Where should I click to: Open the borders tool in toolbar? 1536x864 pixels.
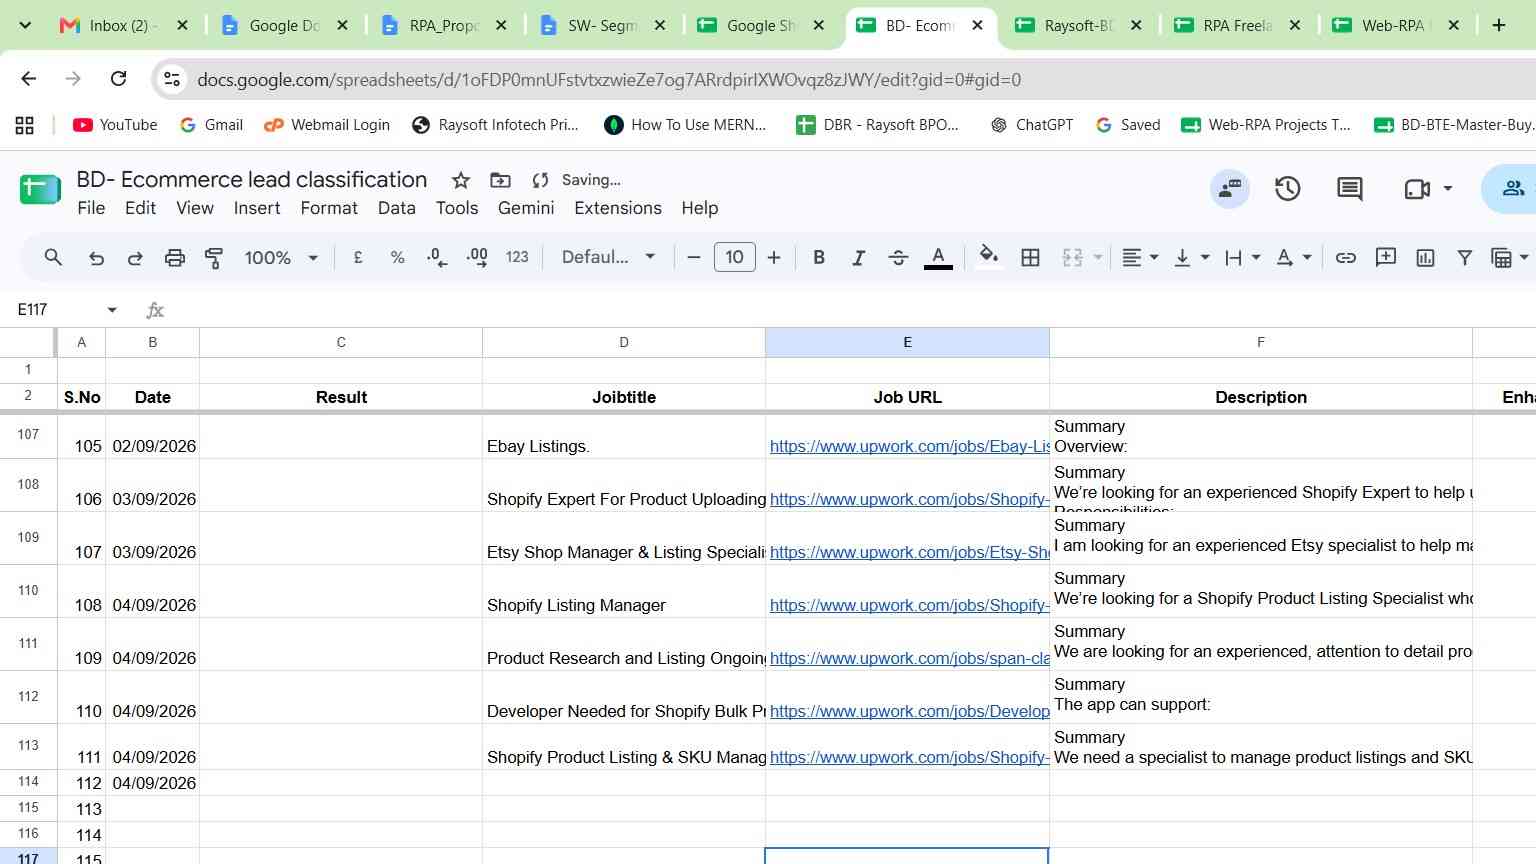coord(1030,258)
